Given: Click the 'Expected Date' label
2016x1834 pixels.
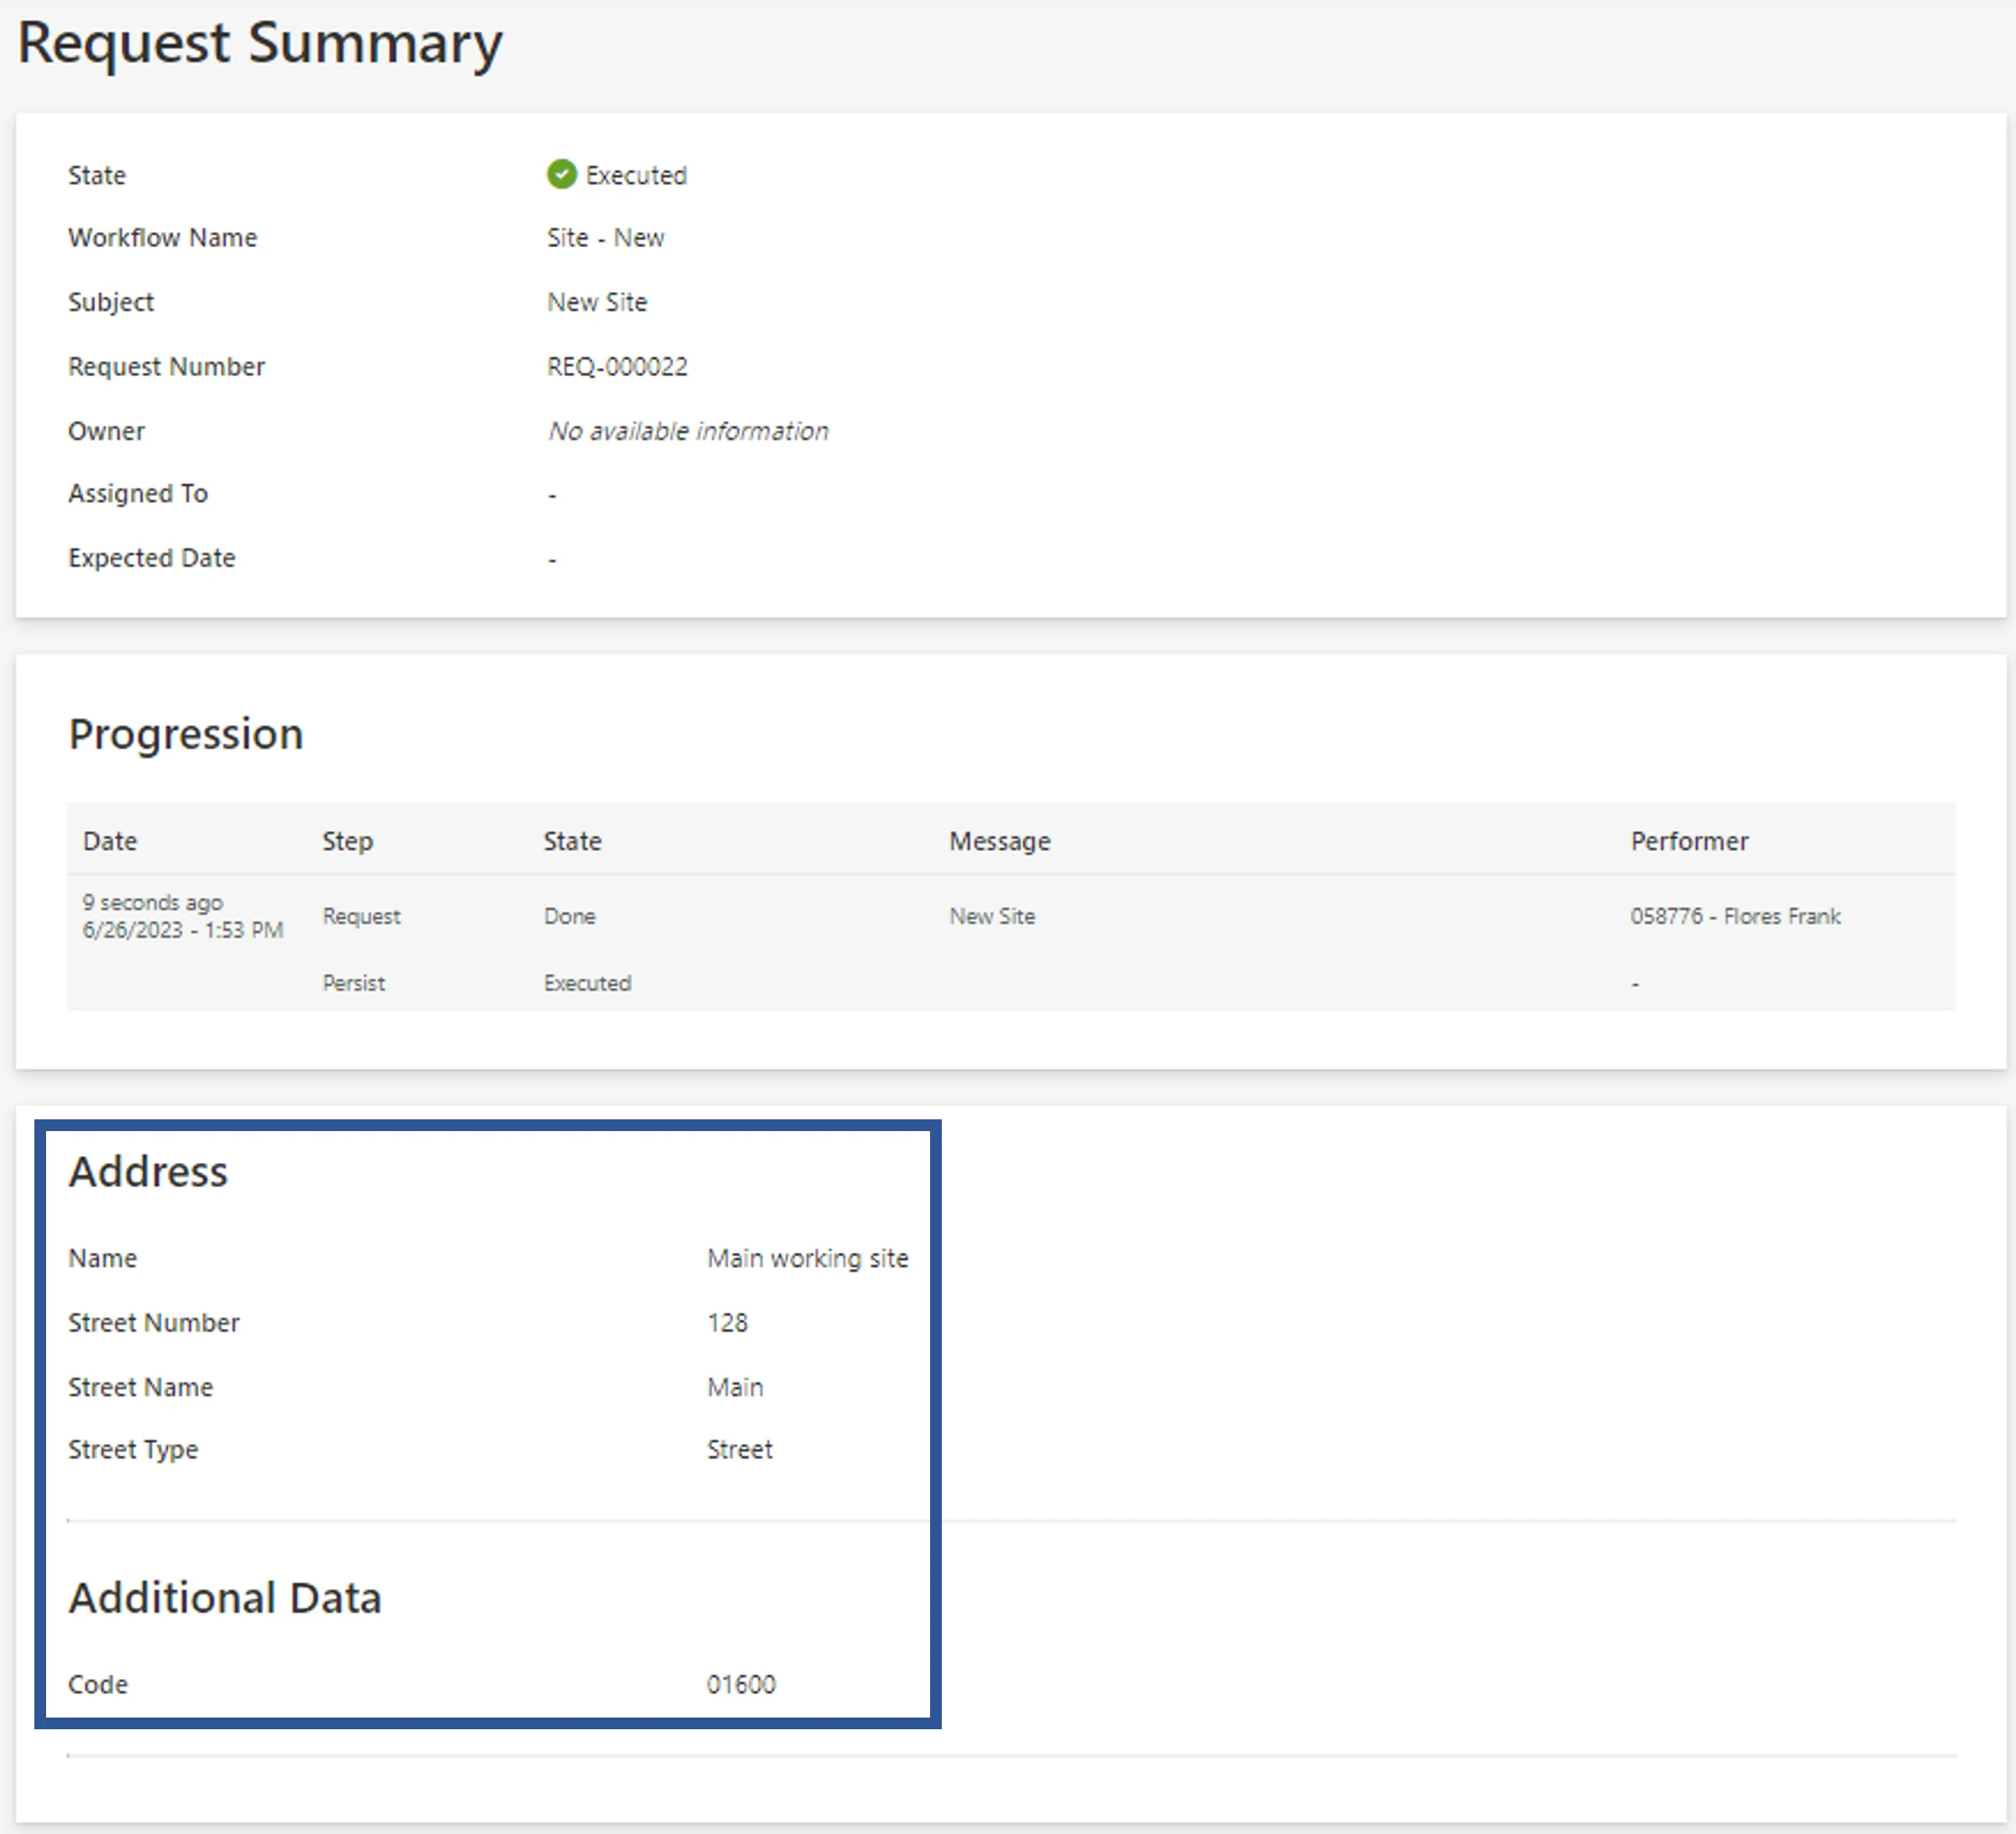Looking at the screenshot, I should click(x=152, y=558).
